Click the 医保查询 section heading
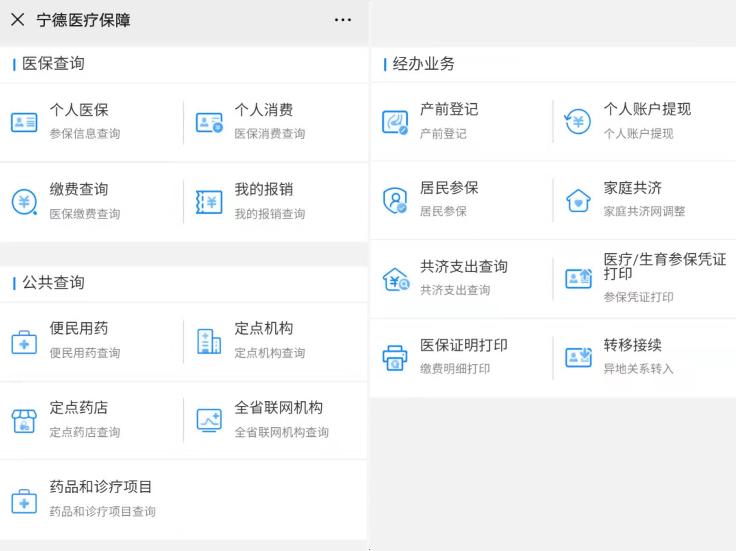The width and height of the screenshot is (736, 551). coord(53,63)
